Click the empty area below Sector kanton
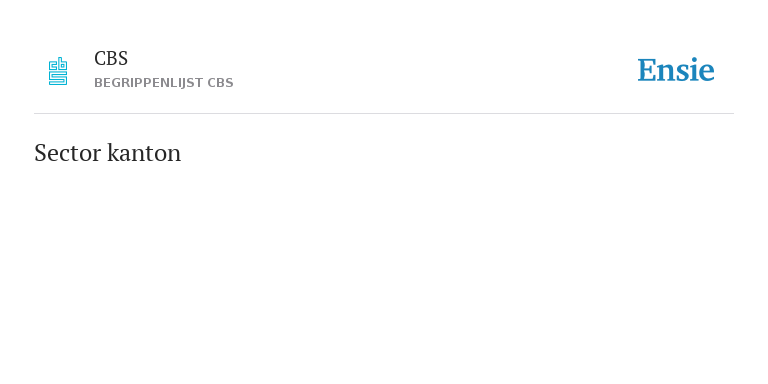768x384 pixels. (384, 274)
